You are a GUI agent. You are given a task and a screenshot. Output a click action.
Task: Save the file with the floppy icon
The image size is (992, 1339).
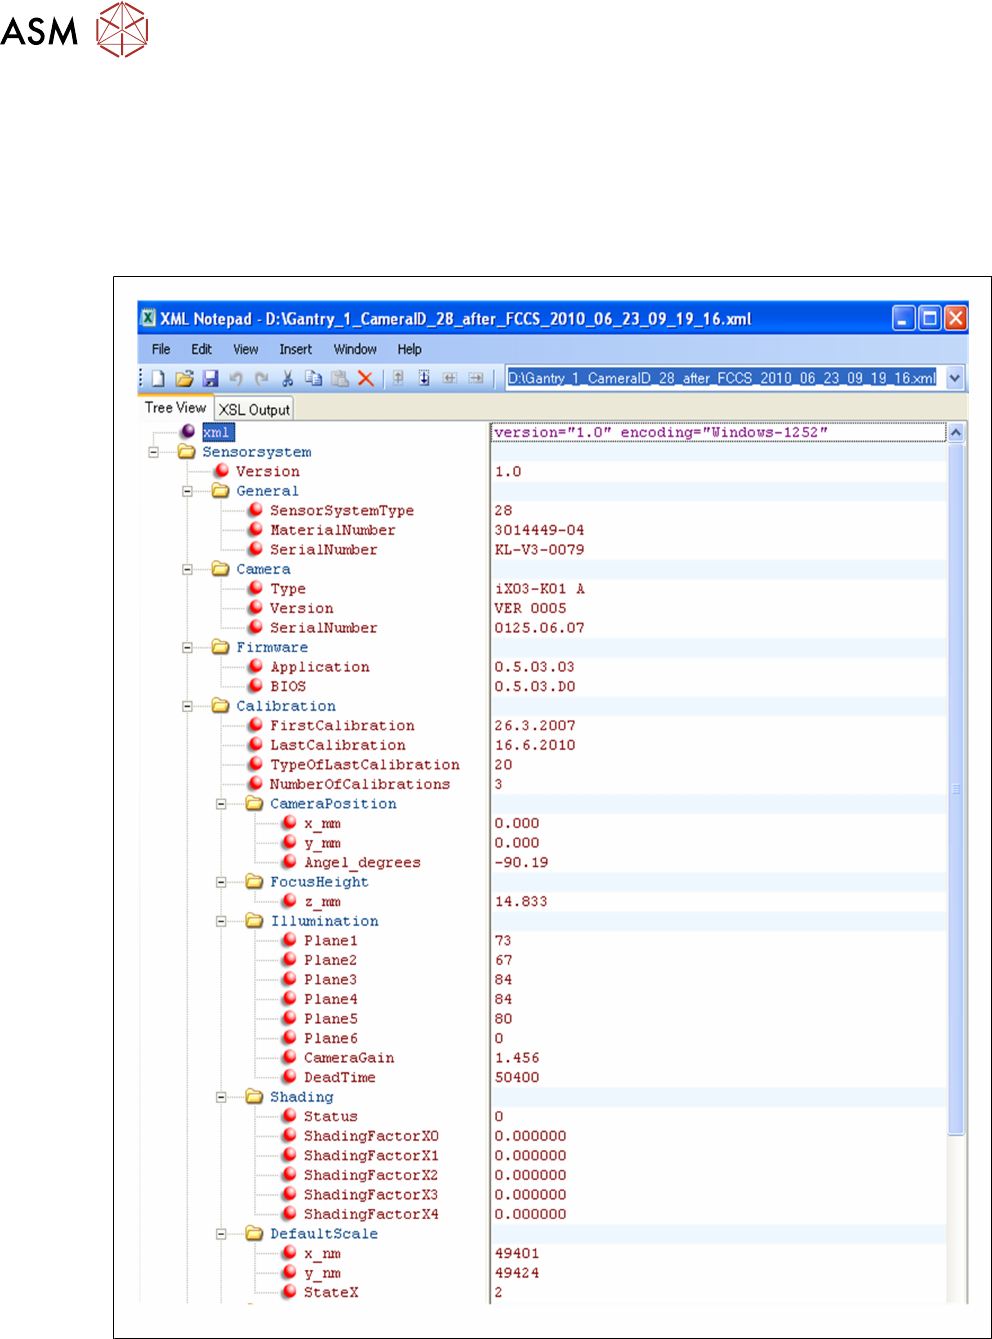pyautogui.click(x=210, y=378)
